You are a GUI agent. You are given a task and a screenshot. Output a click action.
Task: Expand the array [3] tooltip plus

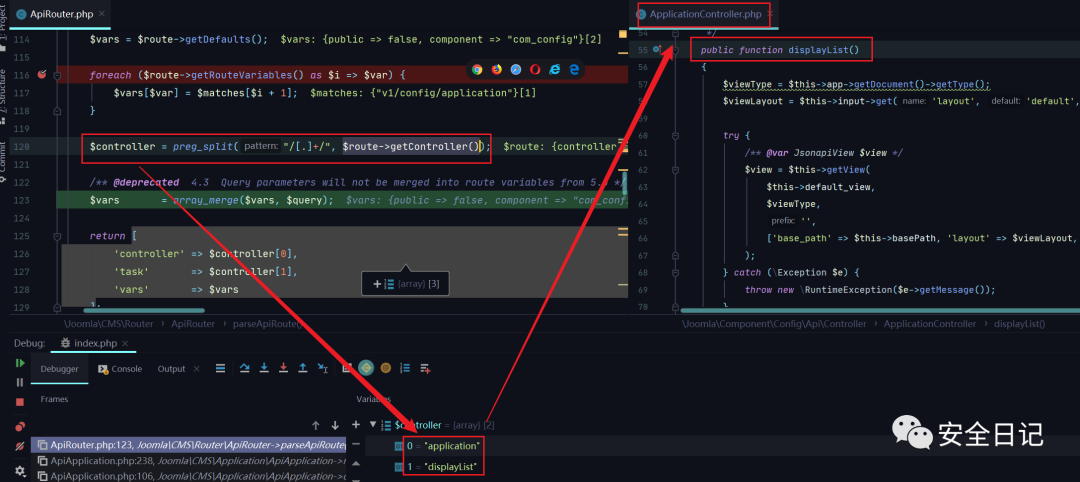378,285
